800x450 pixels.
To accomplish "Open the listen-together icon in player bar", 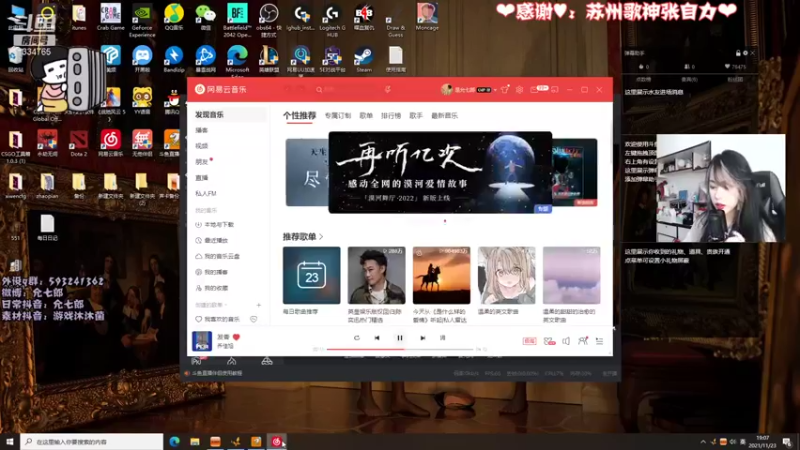I will click(x=583, y=341).
